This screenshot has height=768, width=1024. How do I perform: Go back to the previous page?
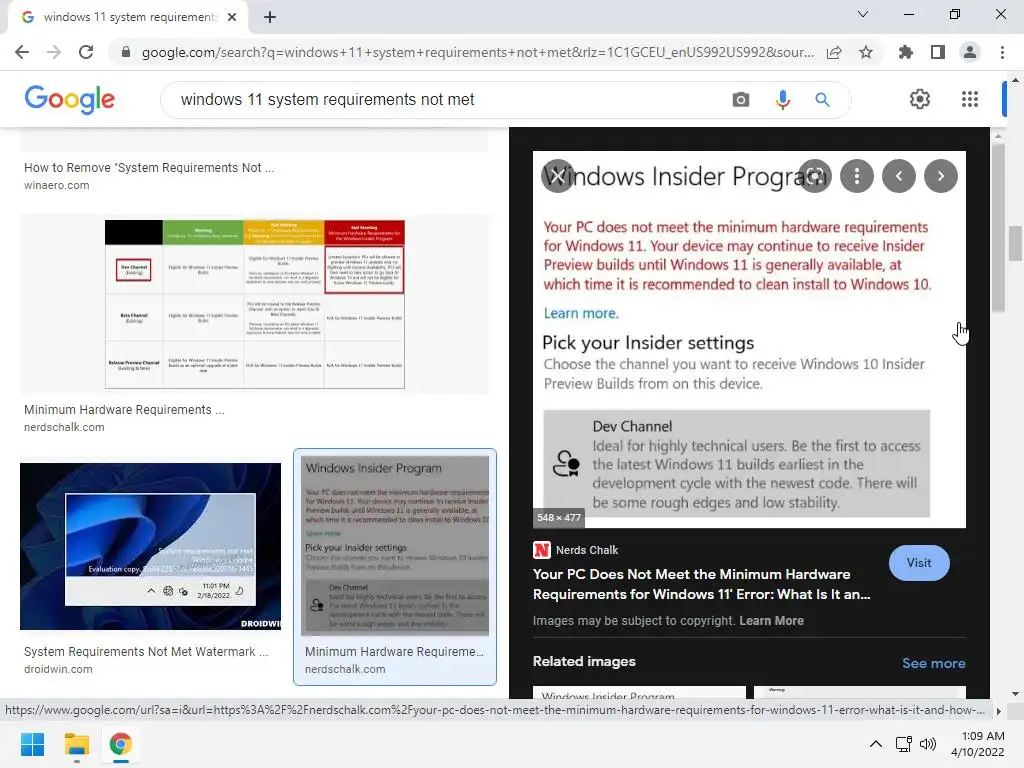pos(22,52)
